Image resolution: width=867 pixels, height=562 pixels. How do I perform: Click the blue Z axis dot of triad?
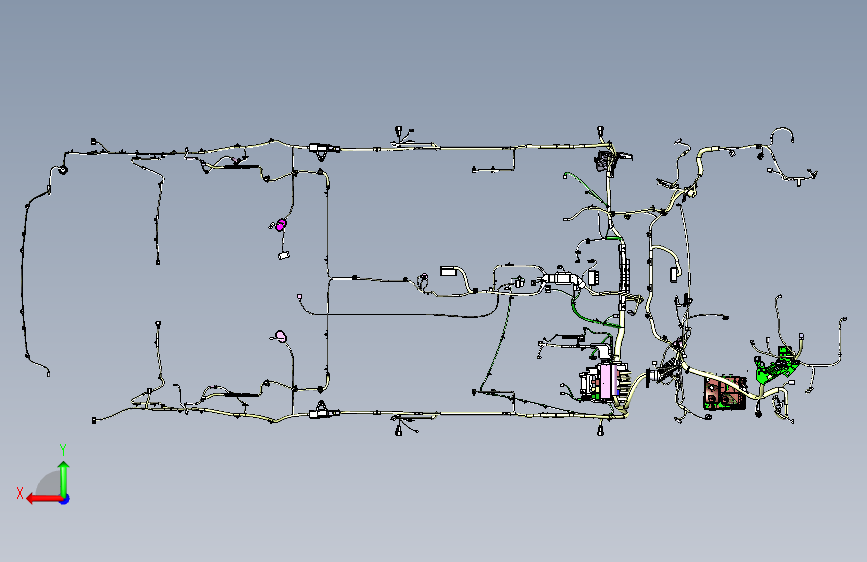coord(65,499)
